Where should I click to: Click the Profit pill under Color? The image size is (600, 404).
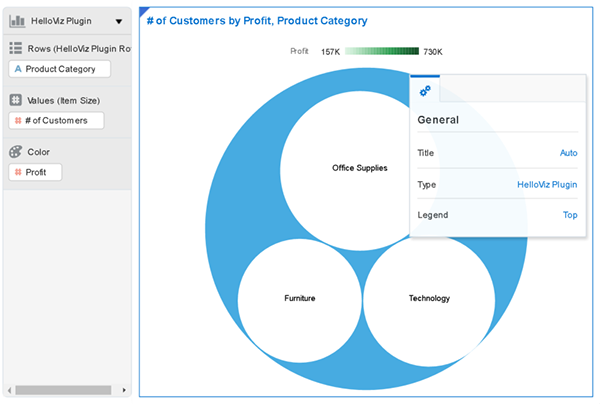(35, 172)
